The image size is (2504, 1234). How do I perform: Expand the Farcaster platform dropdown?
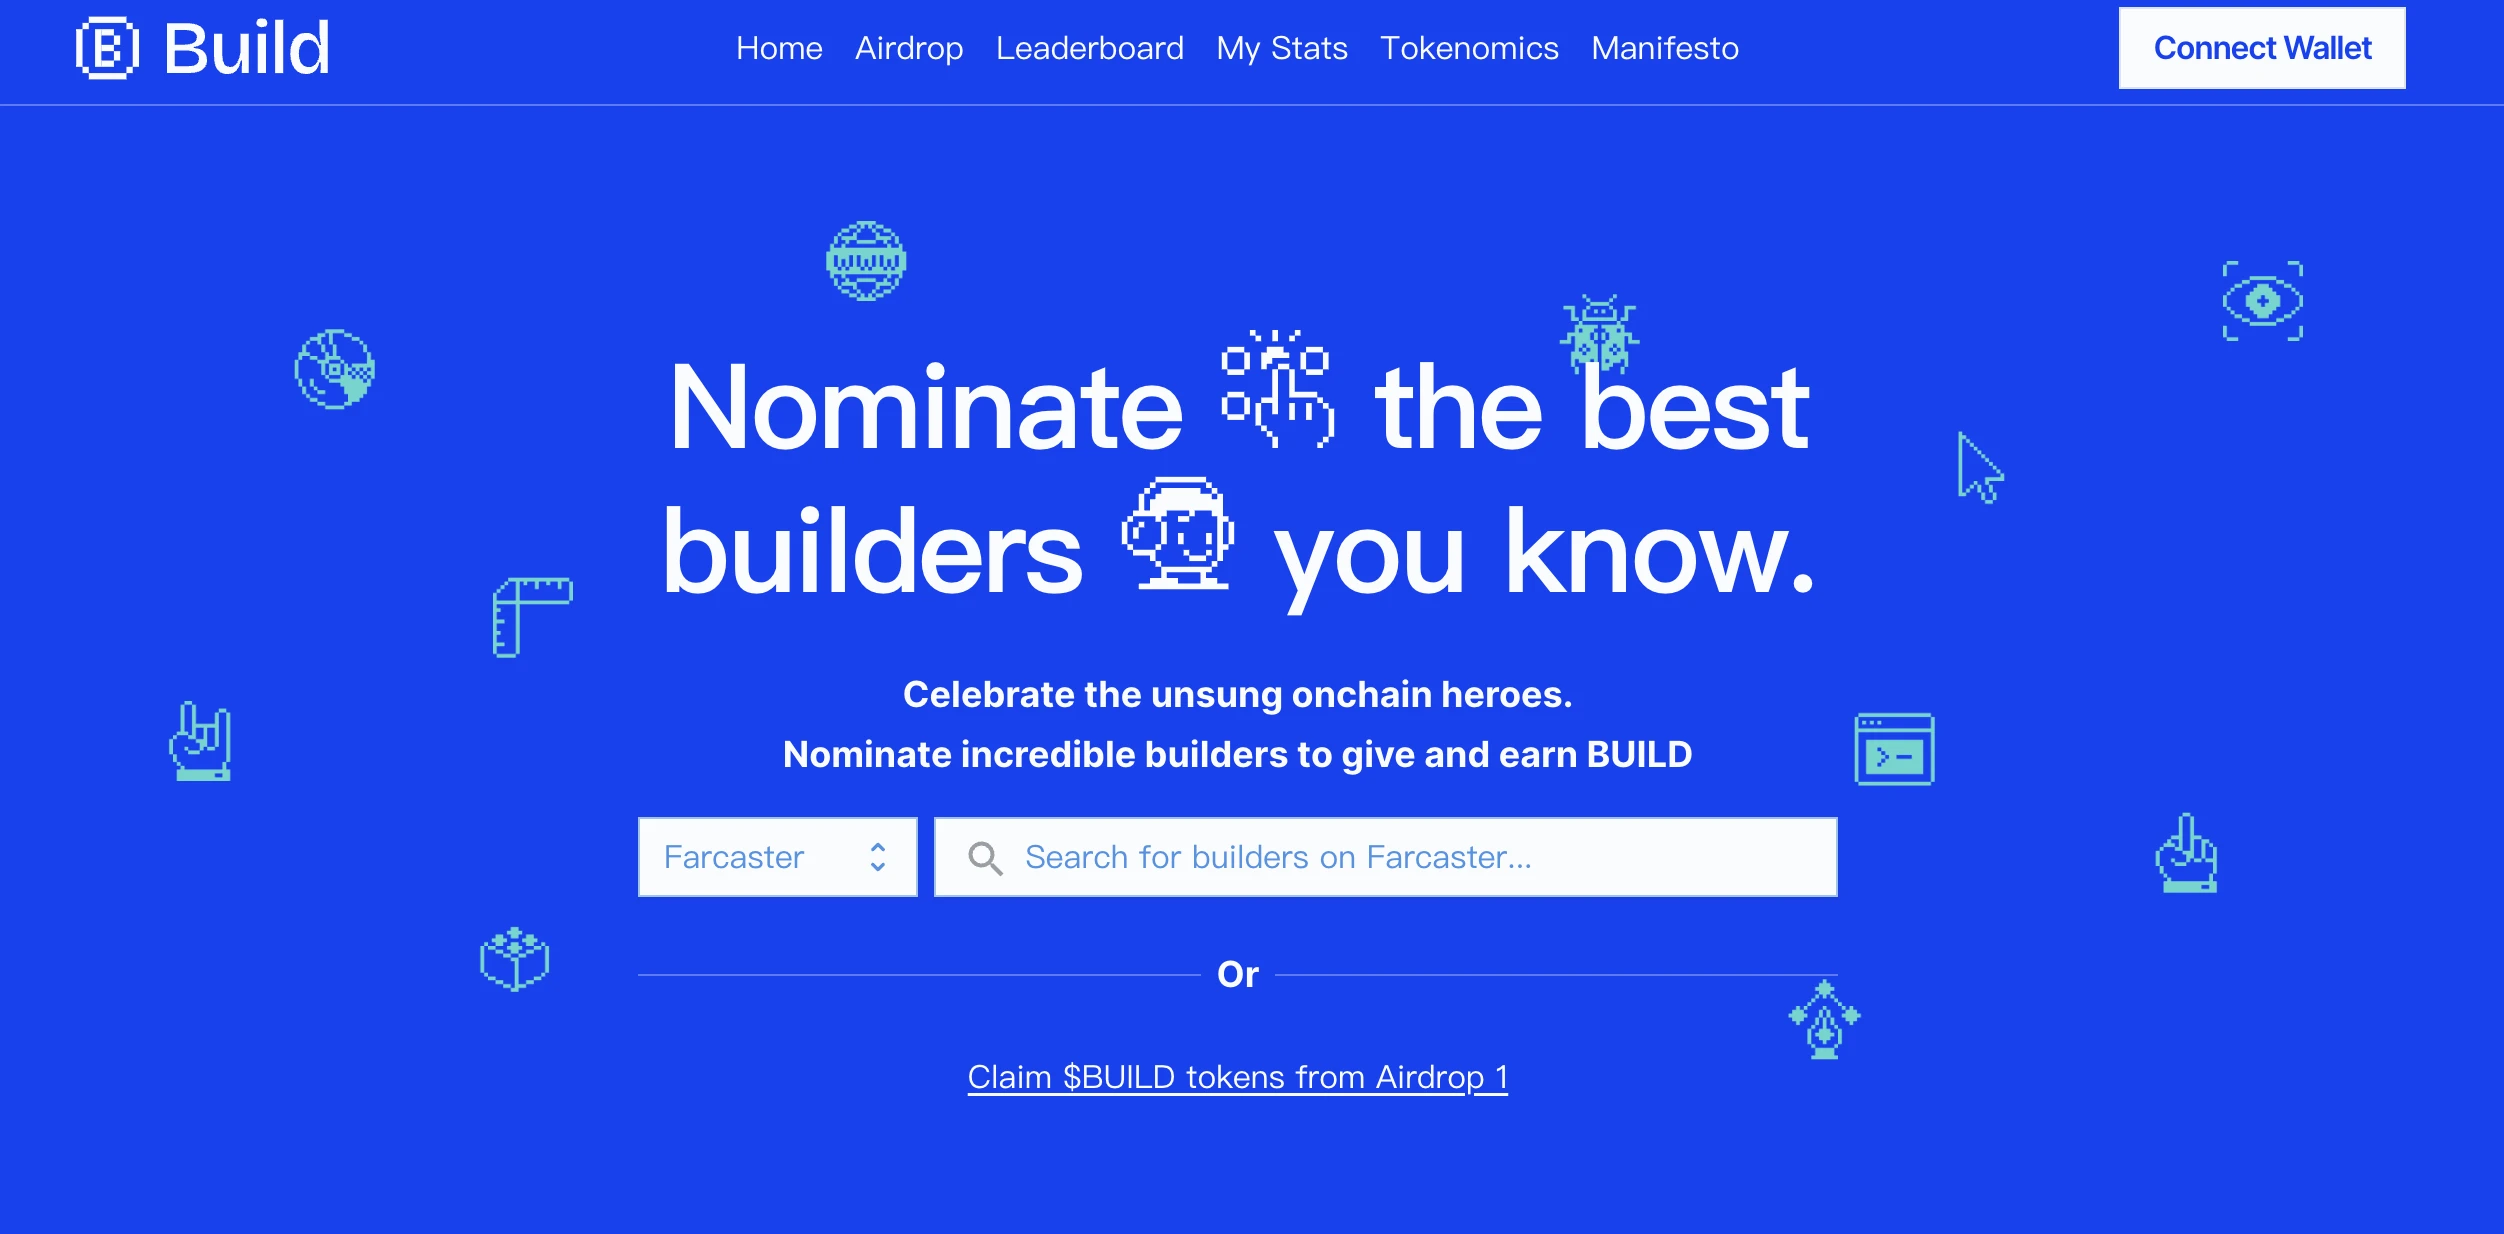tap(775, 856)
